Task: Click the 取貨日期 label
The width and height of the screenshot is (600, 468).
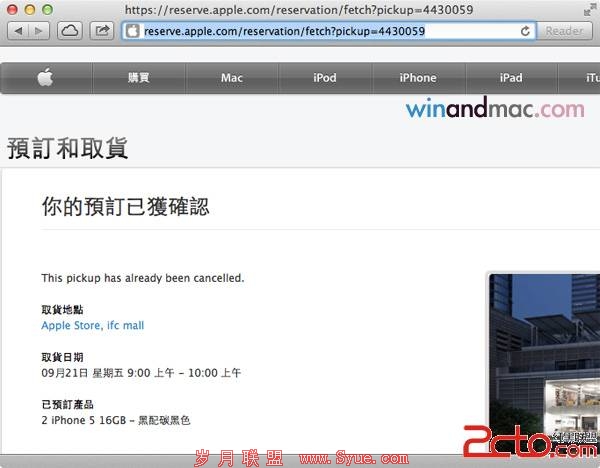Action: click(62, 357)
